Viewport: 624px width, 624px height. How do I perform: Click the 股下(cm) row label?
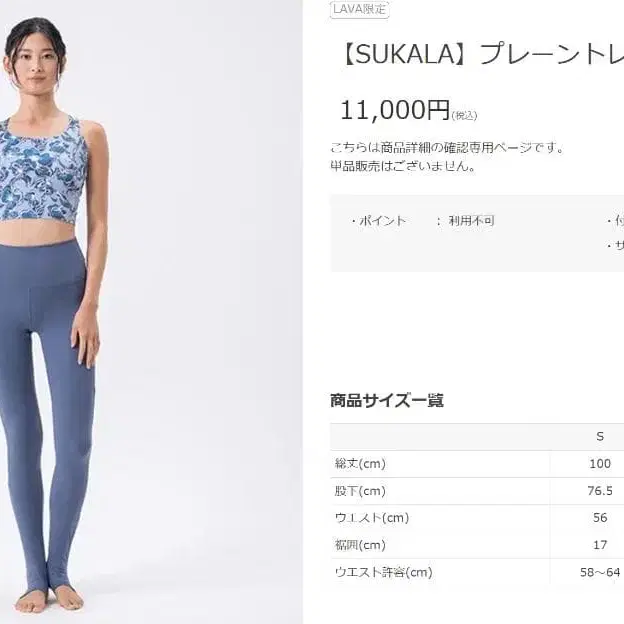(360, 491)
